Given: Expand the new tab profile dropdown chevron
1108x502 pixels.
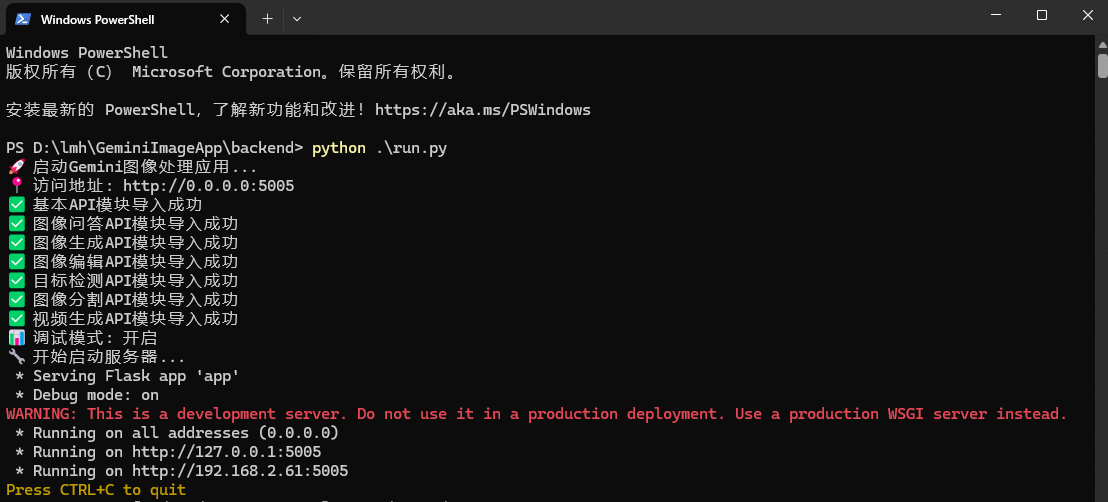Looking at the screenshot, I should [x=297, y=18].
